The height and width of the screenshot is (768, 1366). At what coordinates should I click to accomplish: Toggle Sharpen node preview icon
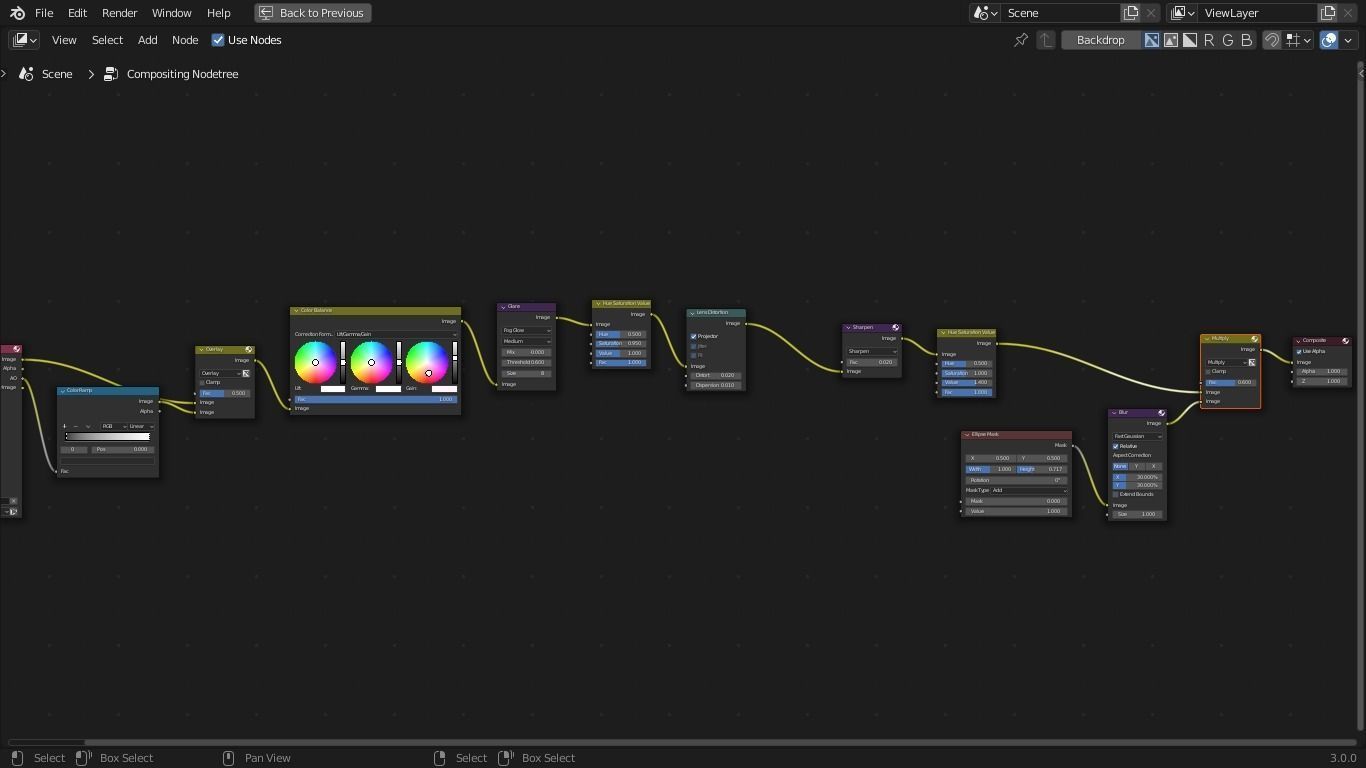895,327
